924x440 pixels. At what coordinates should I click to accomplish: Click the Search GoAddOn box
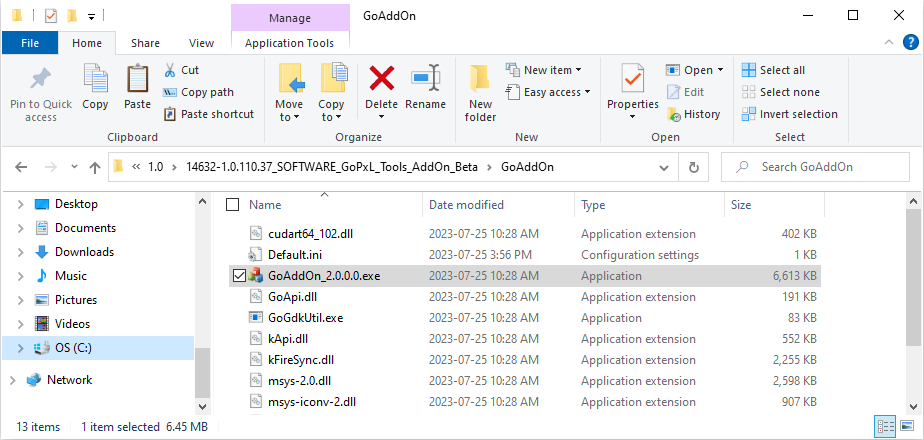click(816, 167)
